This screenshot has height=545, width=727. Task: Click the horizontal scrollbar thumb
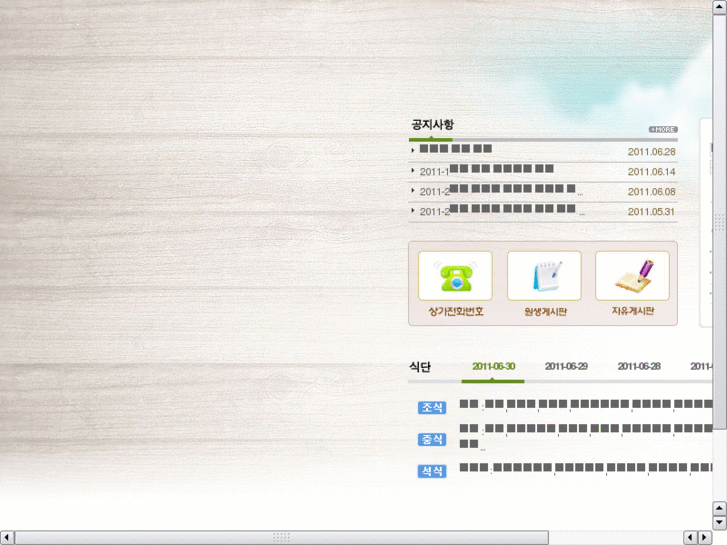[281, 538]
